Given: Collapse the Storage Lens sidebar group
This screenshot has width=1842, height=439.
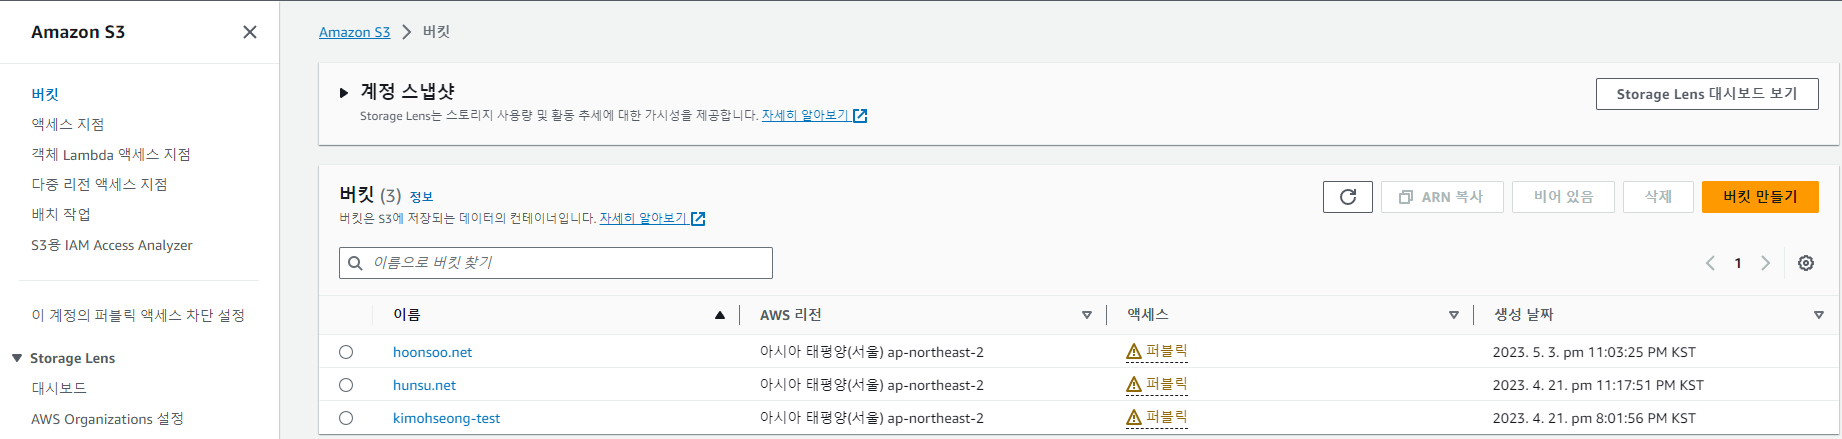Looking at the screenshot, I should [x=17, y=358].
